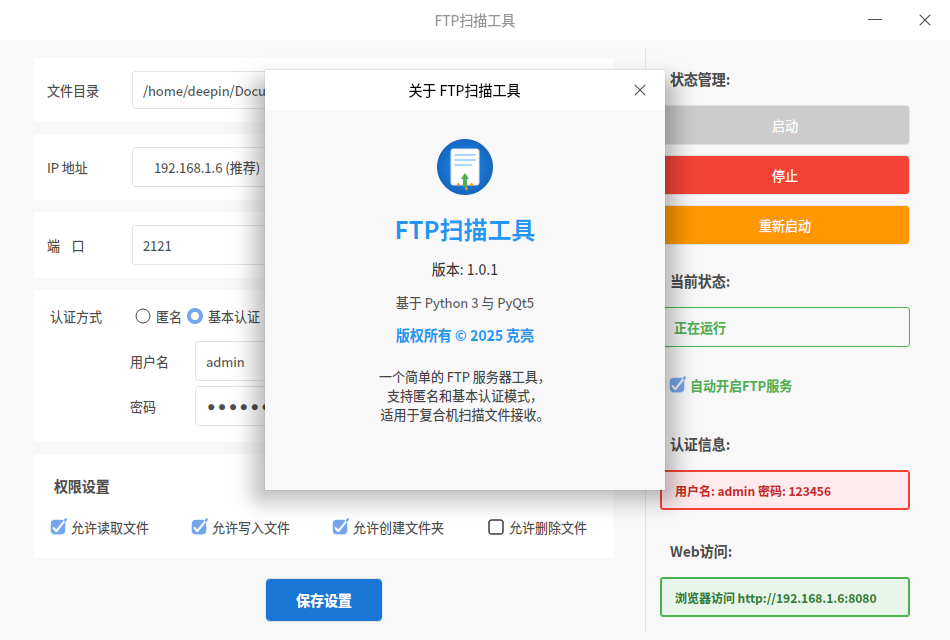Click the 认证信息: label
950x640 pixels.
pyautogui.click(x=700, y=445)
